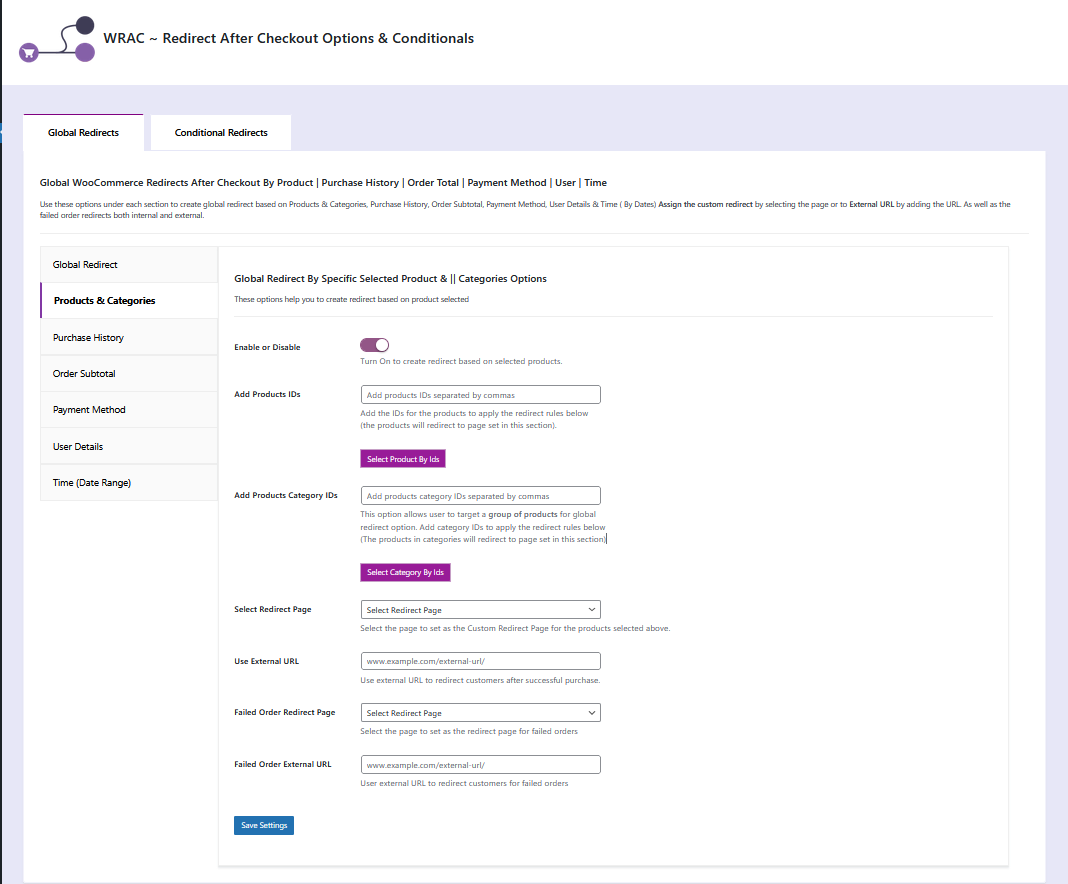
Task: Click the WRAC page title heading
Action: click(288, 39)
